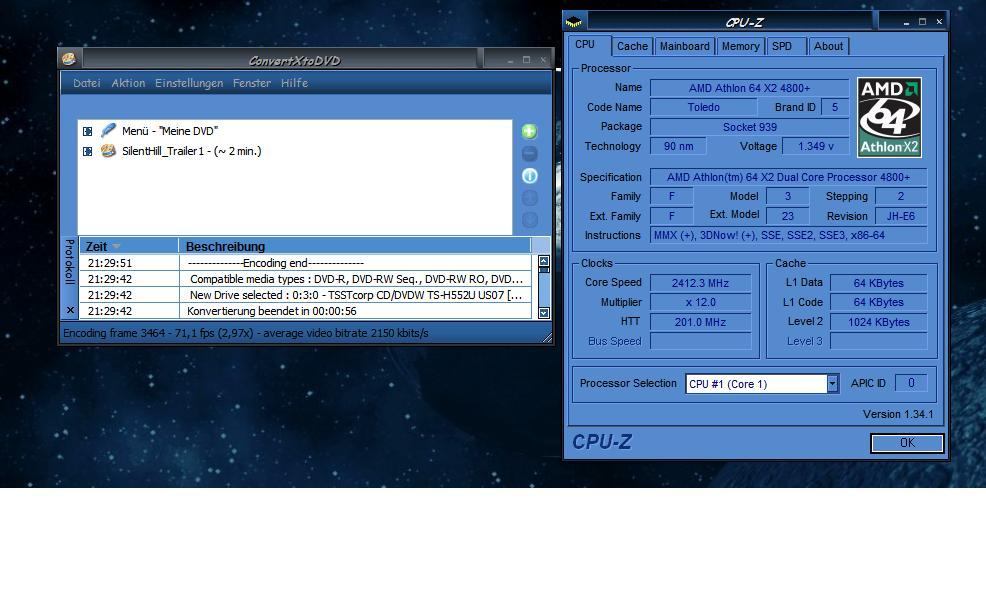This screenshot has width=986, height=615.
Task: Click the Multiplier value "x 12.0"
Action: pos(700,302)
